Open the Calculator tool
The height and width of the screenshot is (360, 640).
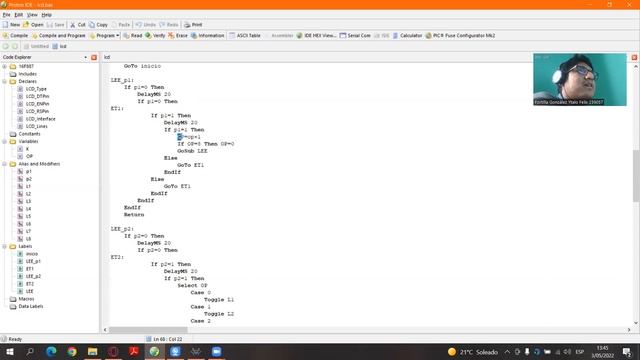(x=407, y=36)
